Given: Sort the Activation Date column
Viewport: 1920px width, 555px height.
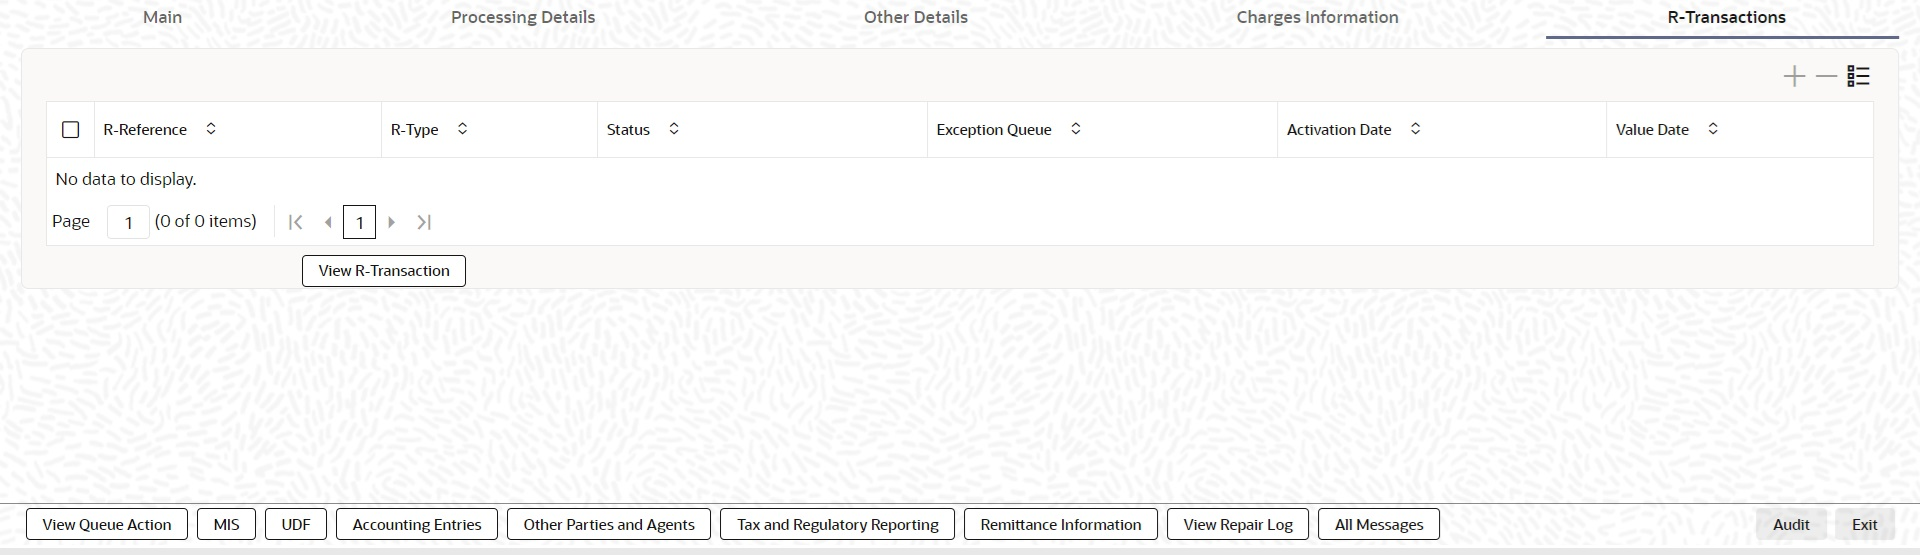Looking at the screenshot, I should tap(1415, 129).
